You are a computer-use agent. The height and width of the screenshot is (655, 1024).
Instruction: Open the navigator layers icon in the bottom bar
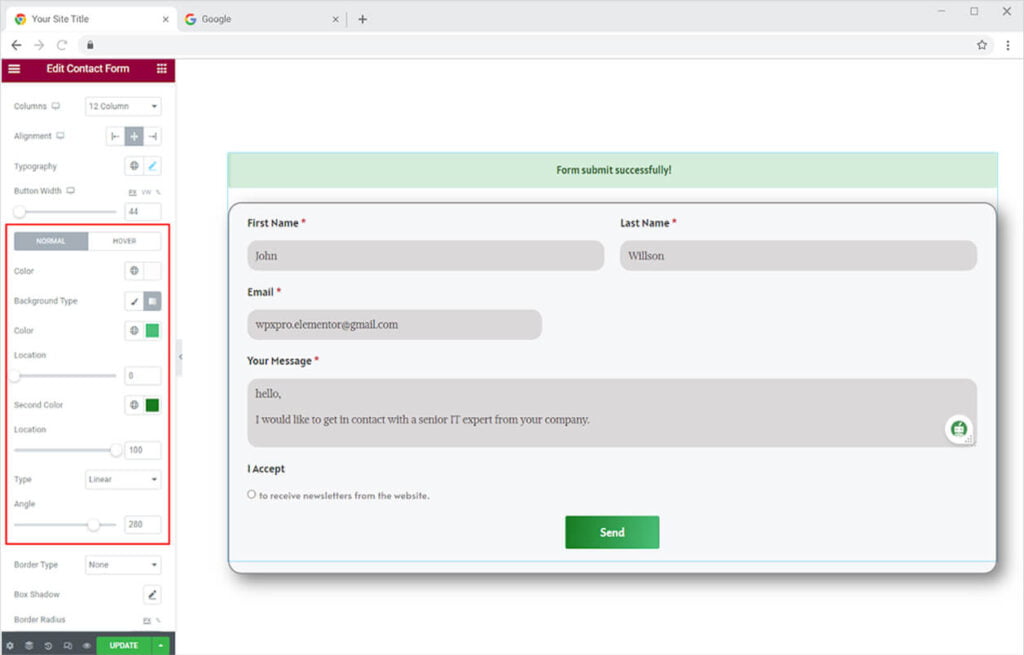point(29,646)
